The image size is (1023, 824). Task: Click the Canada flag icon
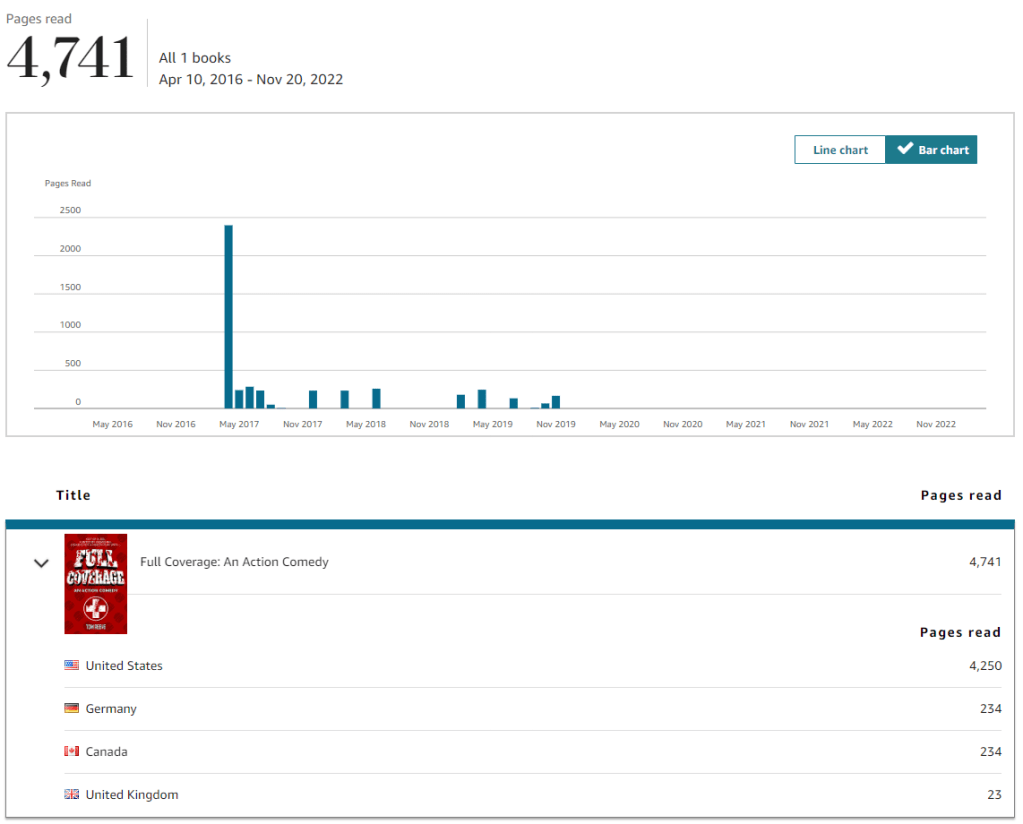[x=71, y=751]
